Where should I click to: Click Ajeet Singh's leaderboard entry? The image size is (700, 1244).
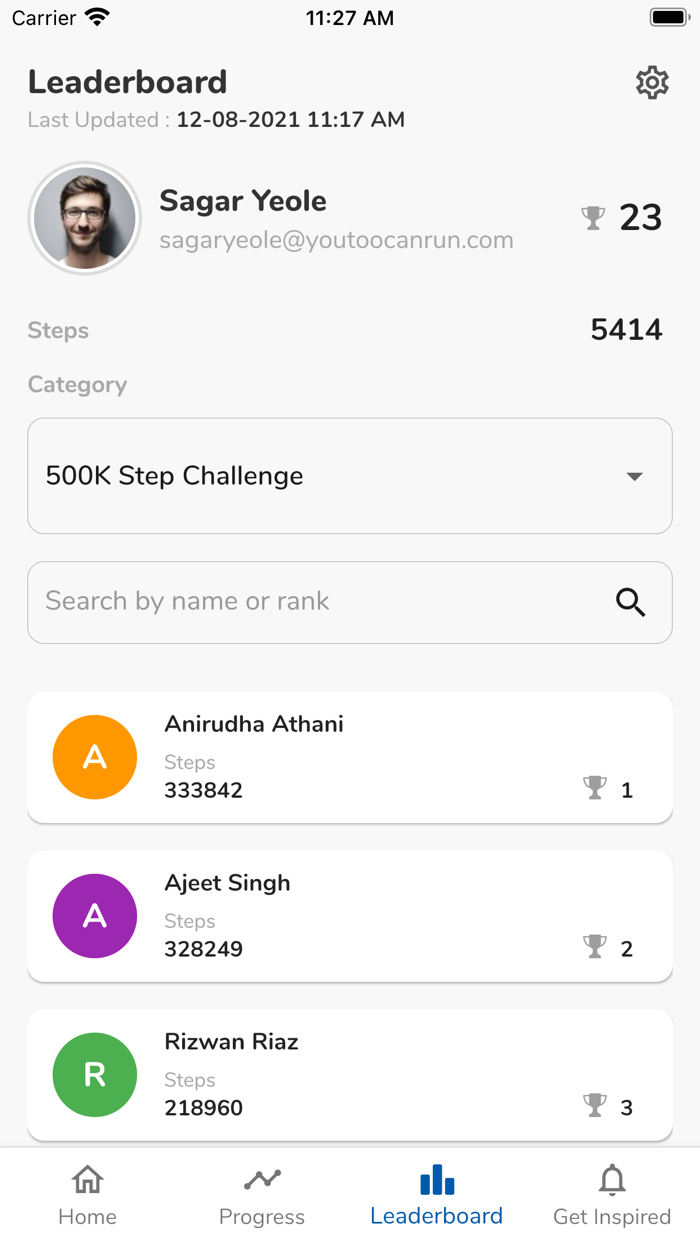click(x=350, y=915)
